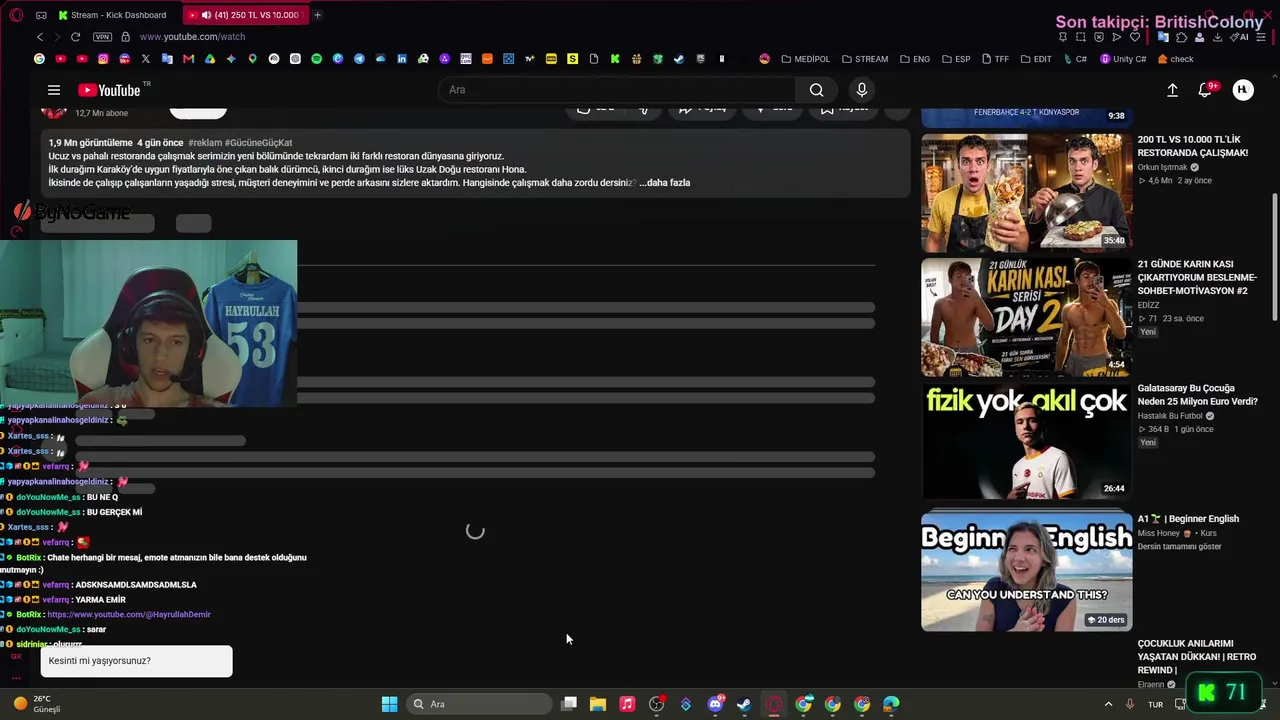Show hidden system tray icons chevron

(x=1108, y=704)
